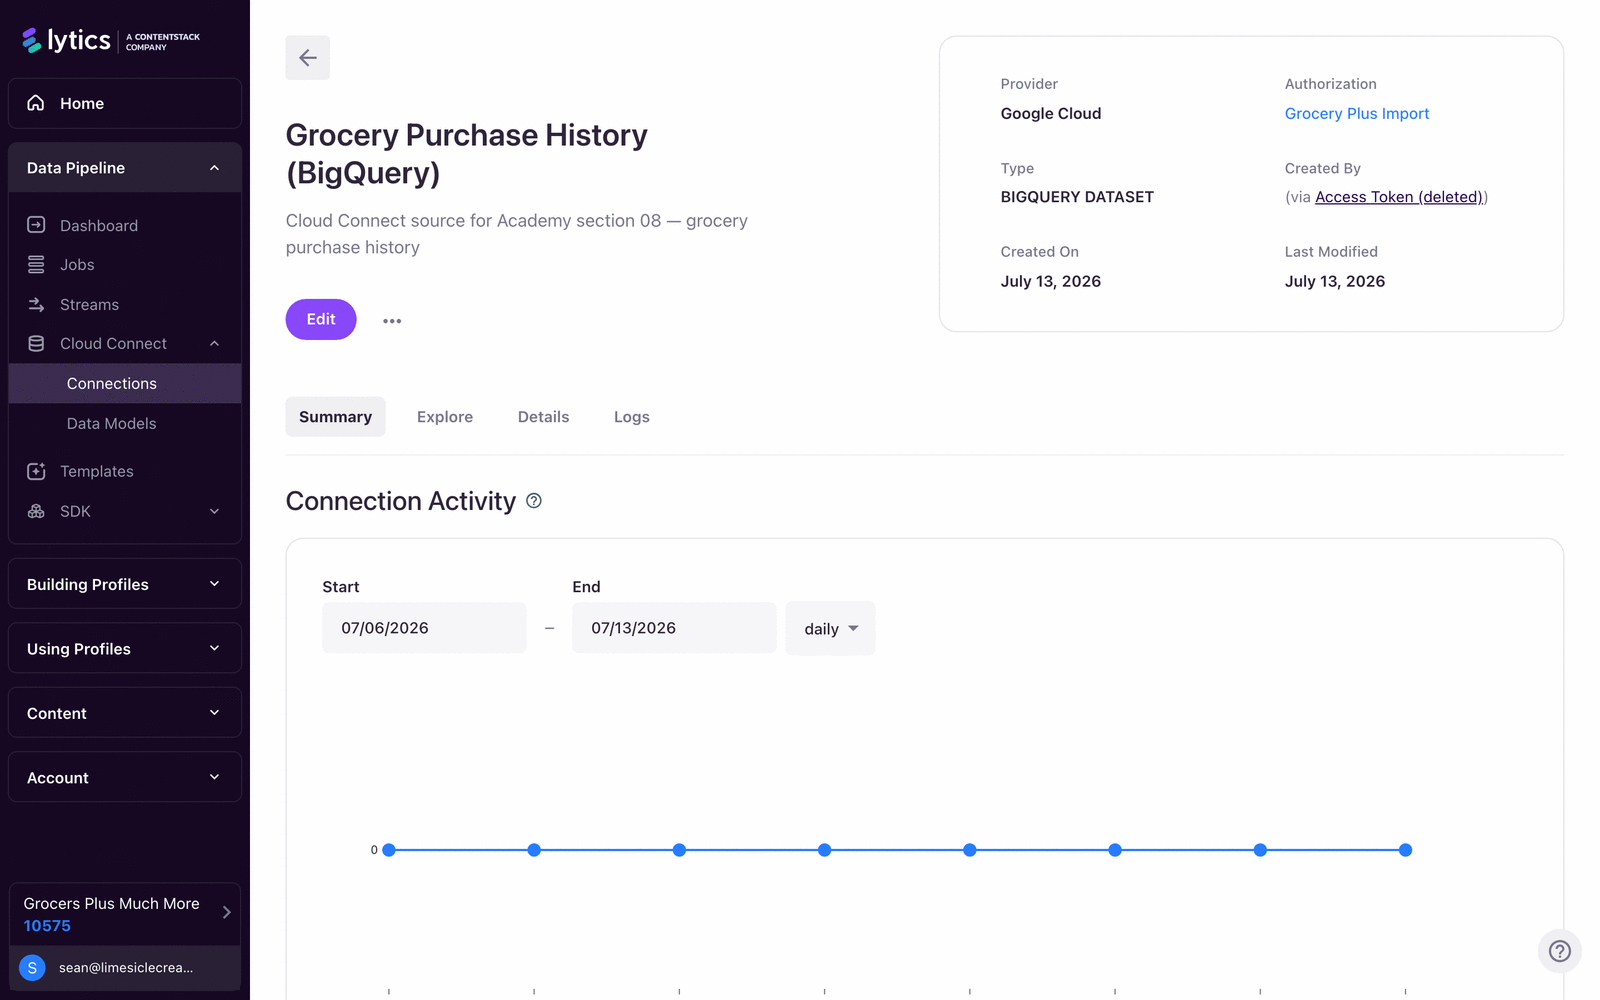The height and width of the screenshot is (1000, 1600).
Task: Click the Google Cloud provider value
Action: 1051,114
